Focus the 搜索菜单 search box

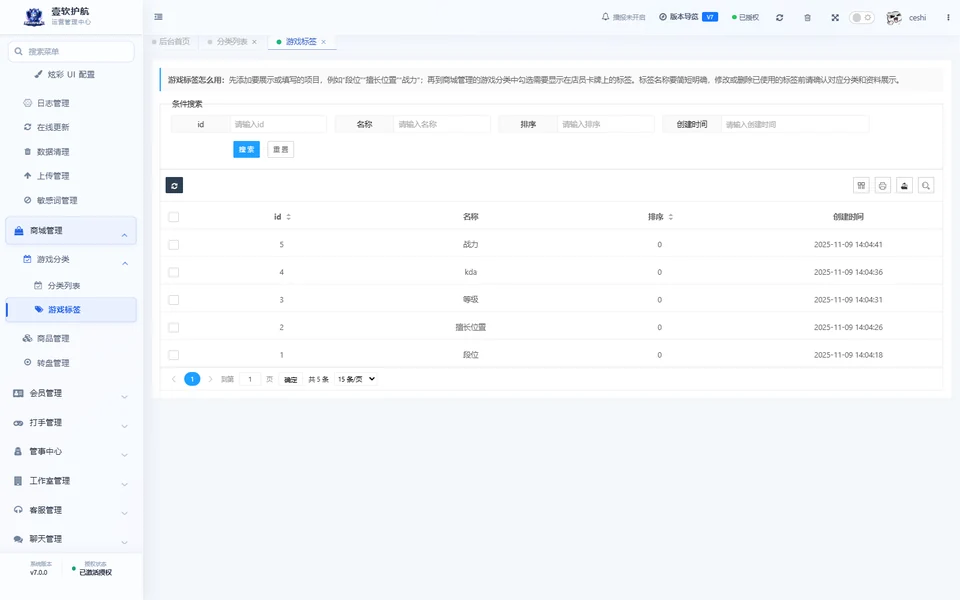[x=71, y=51]
